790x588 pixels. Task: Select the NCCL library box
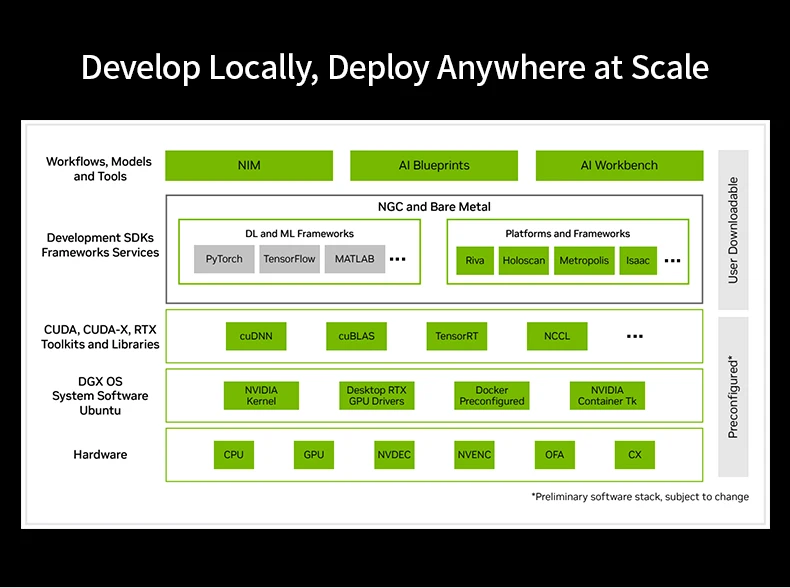click(557, 336)
